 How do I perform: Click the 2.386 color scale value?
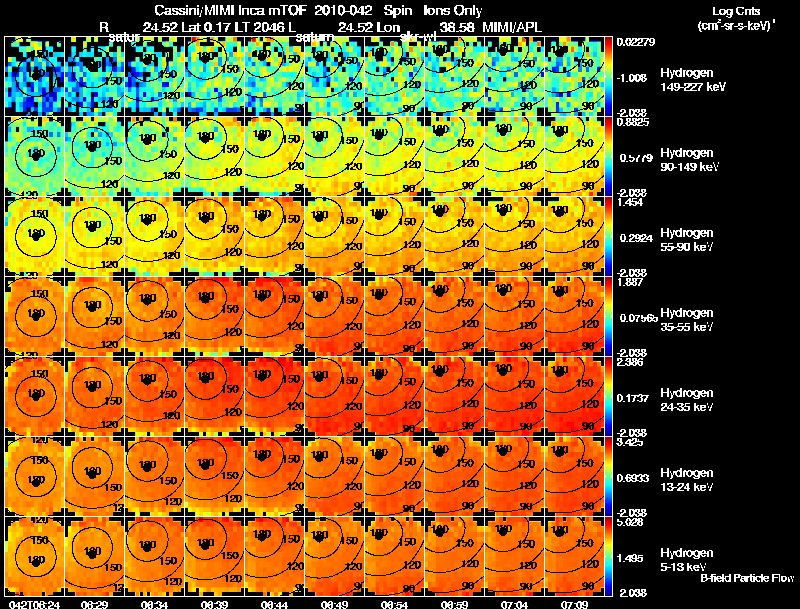(630, 363)
